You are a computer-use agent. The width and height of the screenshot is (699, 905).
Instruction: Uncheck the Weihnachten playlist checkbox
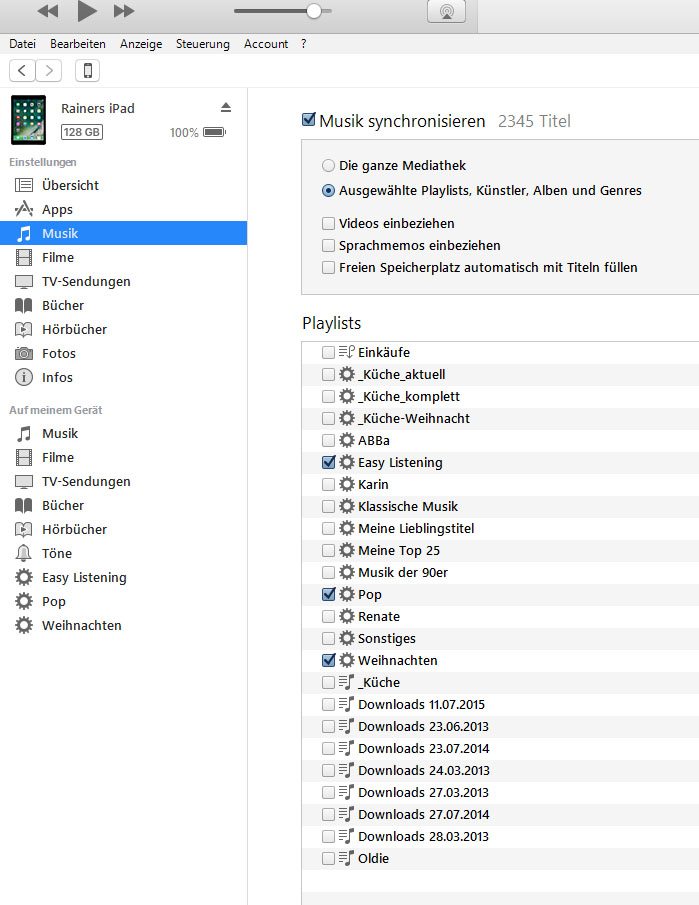pyautogui.click(x=328, y=660)
